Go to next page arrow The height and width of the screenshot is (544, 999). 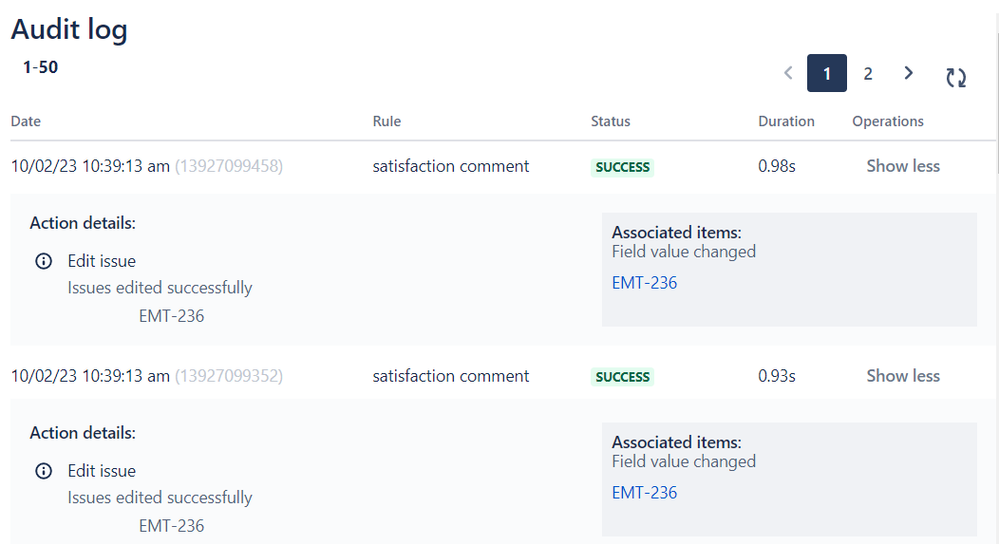pos(909,73)
